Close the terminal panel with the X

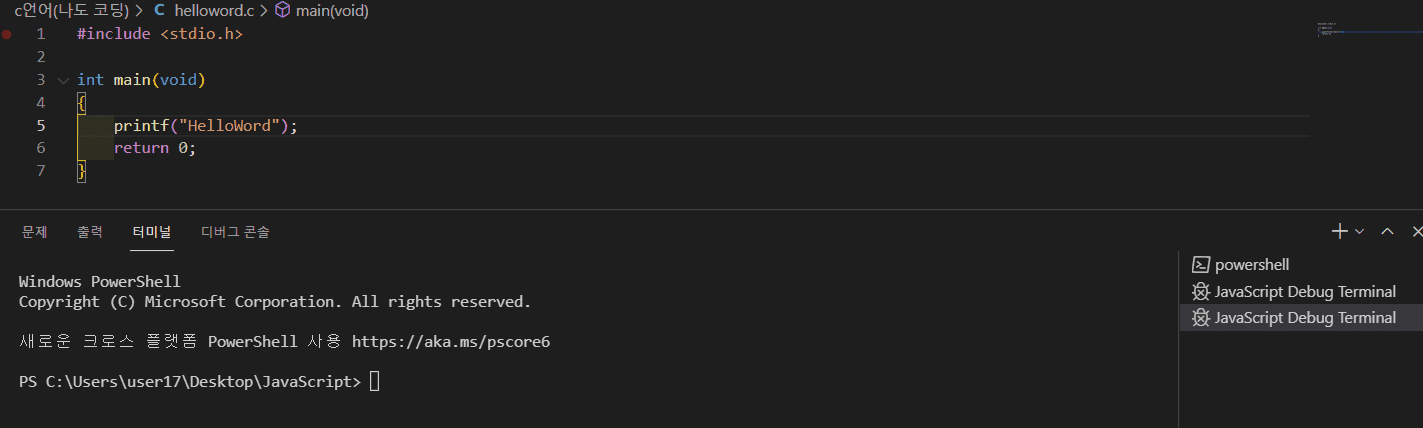(1416, 231)
